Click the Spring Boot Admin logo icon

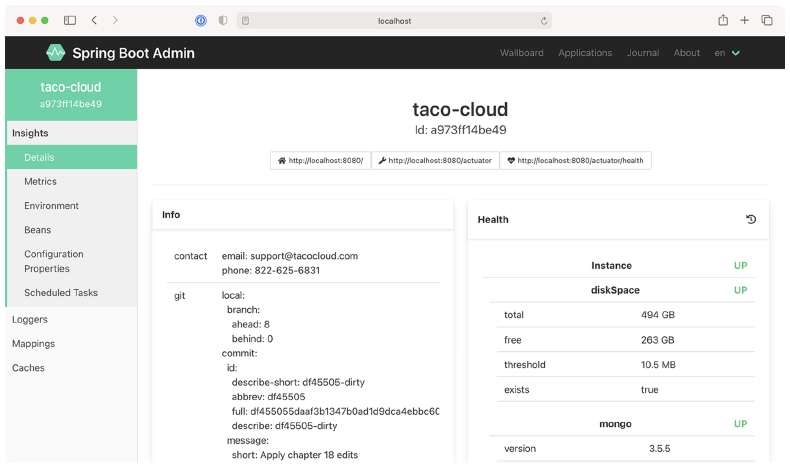pos(55,52)
